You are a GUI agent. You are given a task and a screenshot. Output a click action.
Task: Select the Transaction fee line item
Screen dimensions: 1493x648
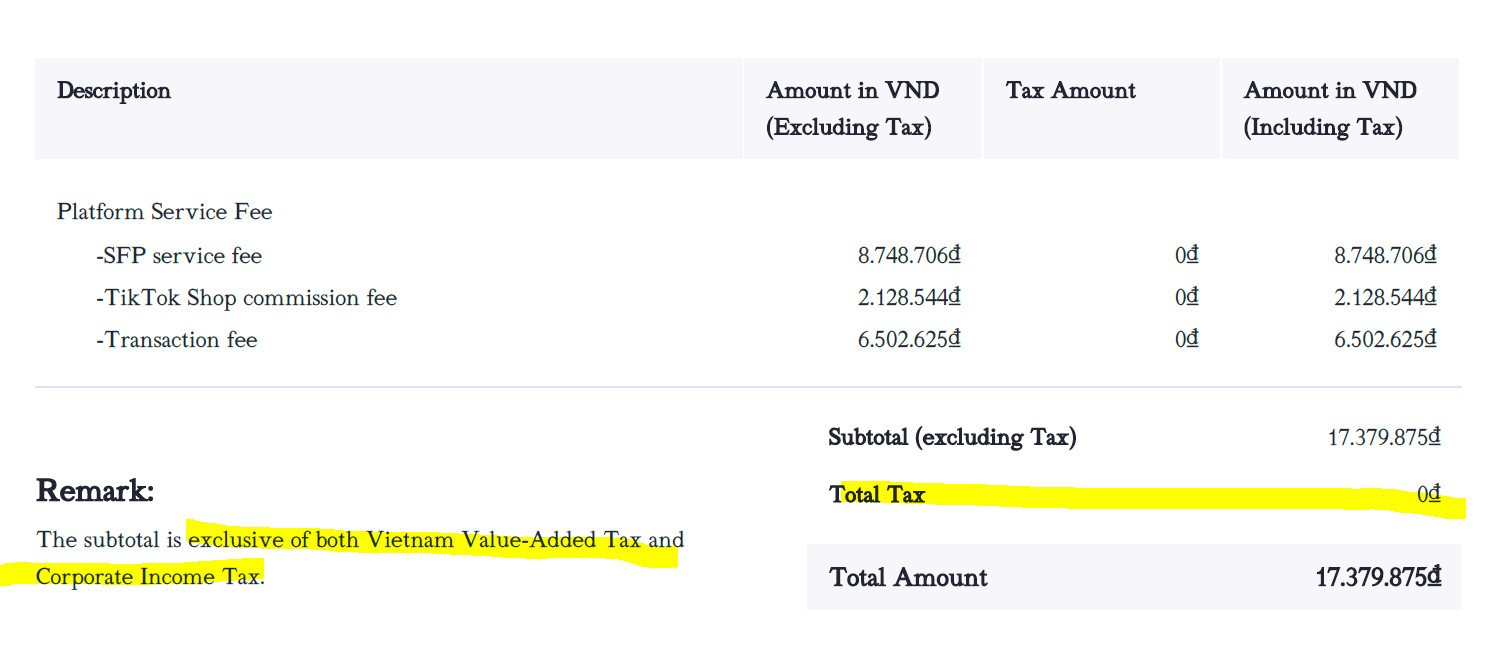177,340
